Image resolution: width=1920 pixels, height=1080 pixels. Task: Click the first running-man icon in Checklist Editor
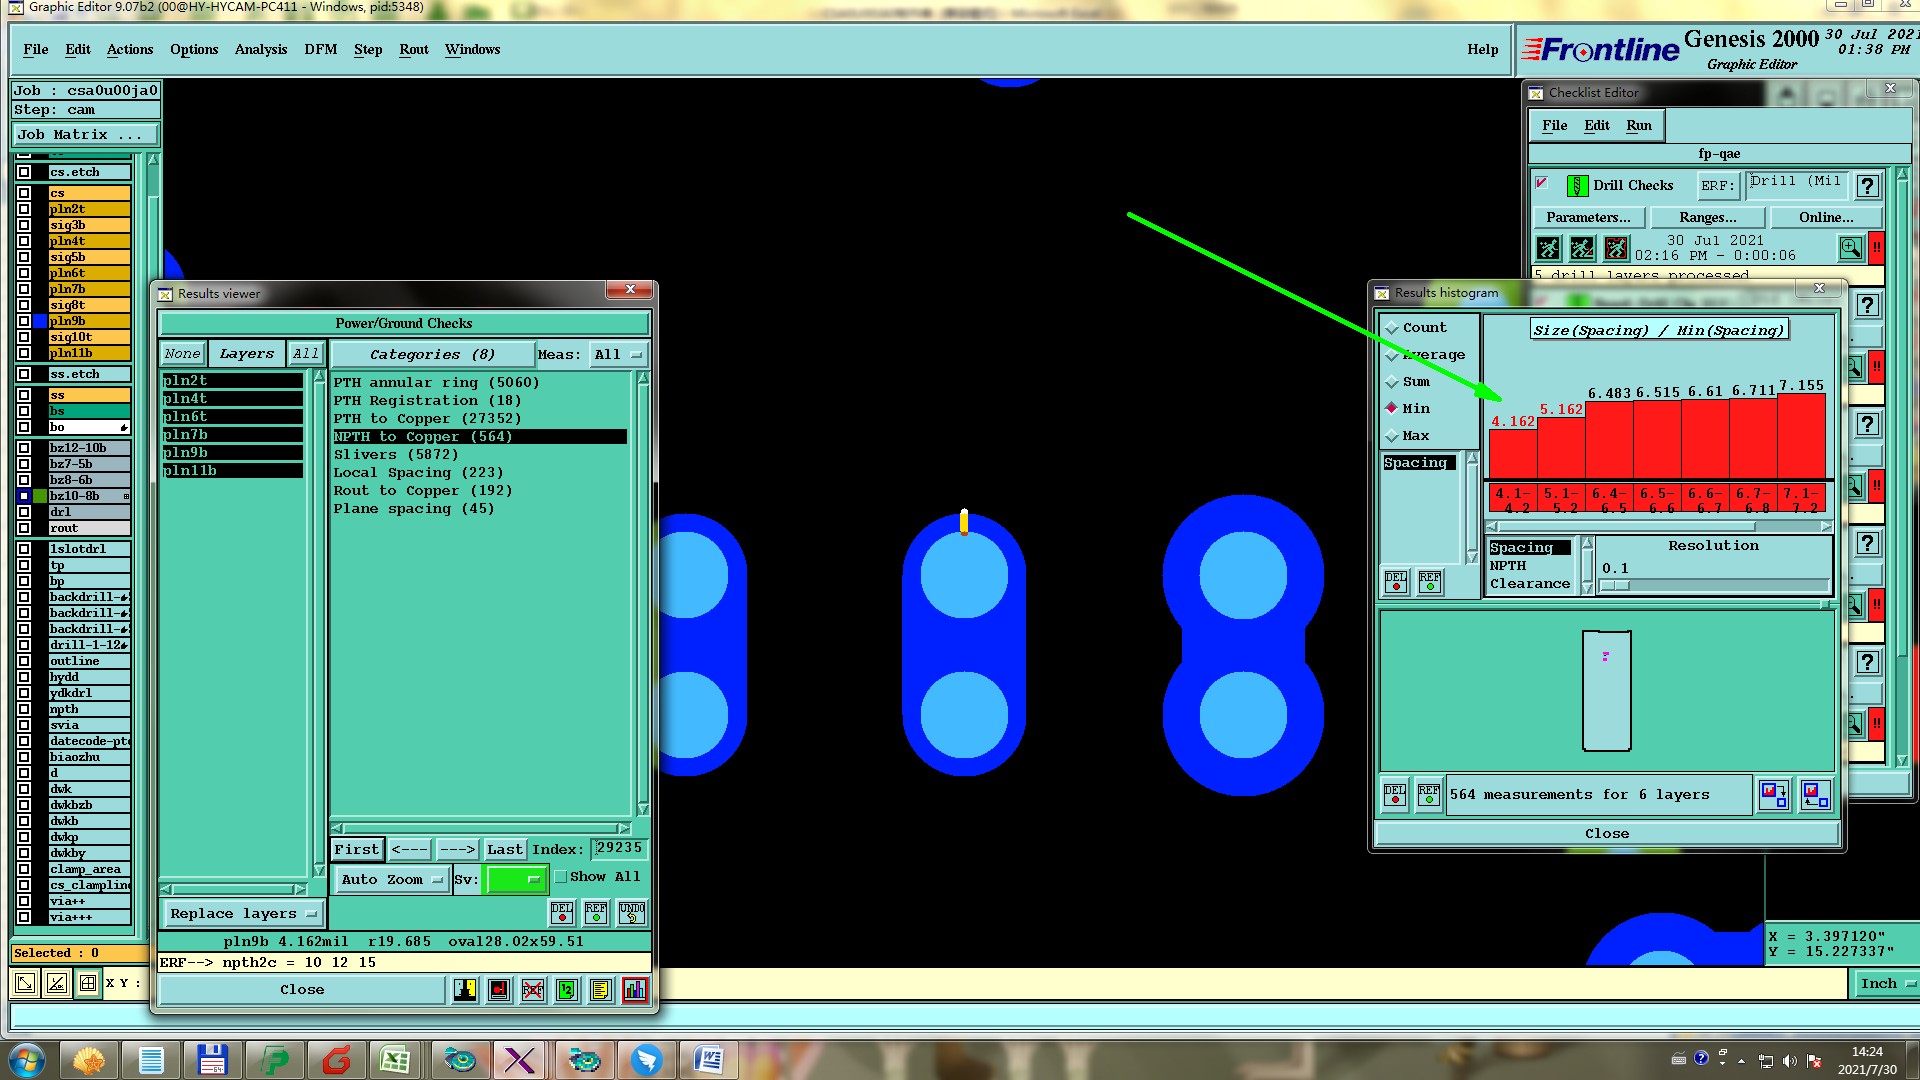(x=1548, y=247)
